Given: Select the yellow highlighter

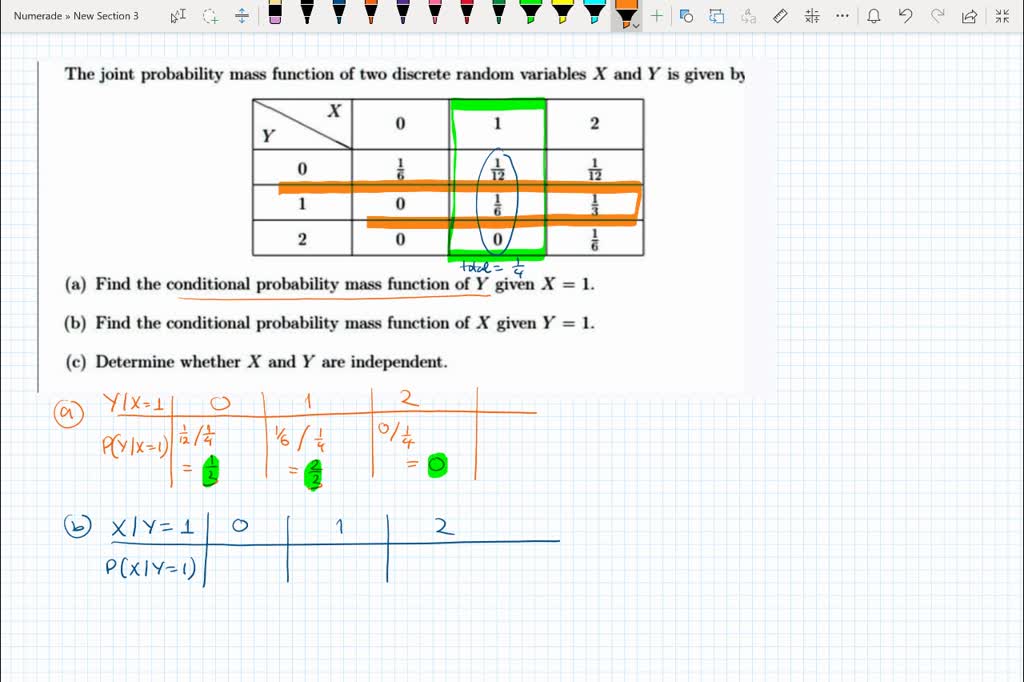Looking at the screenshot, I should point(562,13).
